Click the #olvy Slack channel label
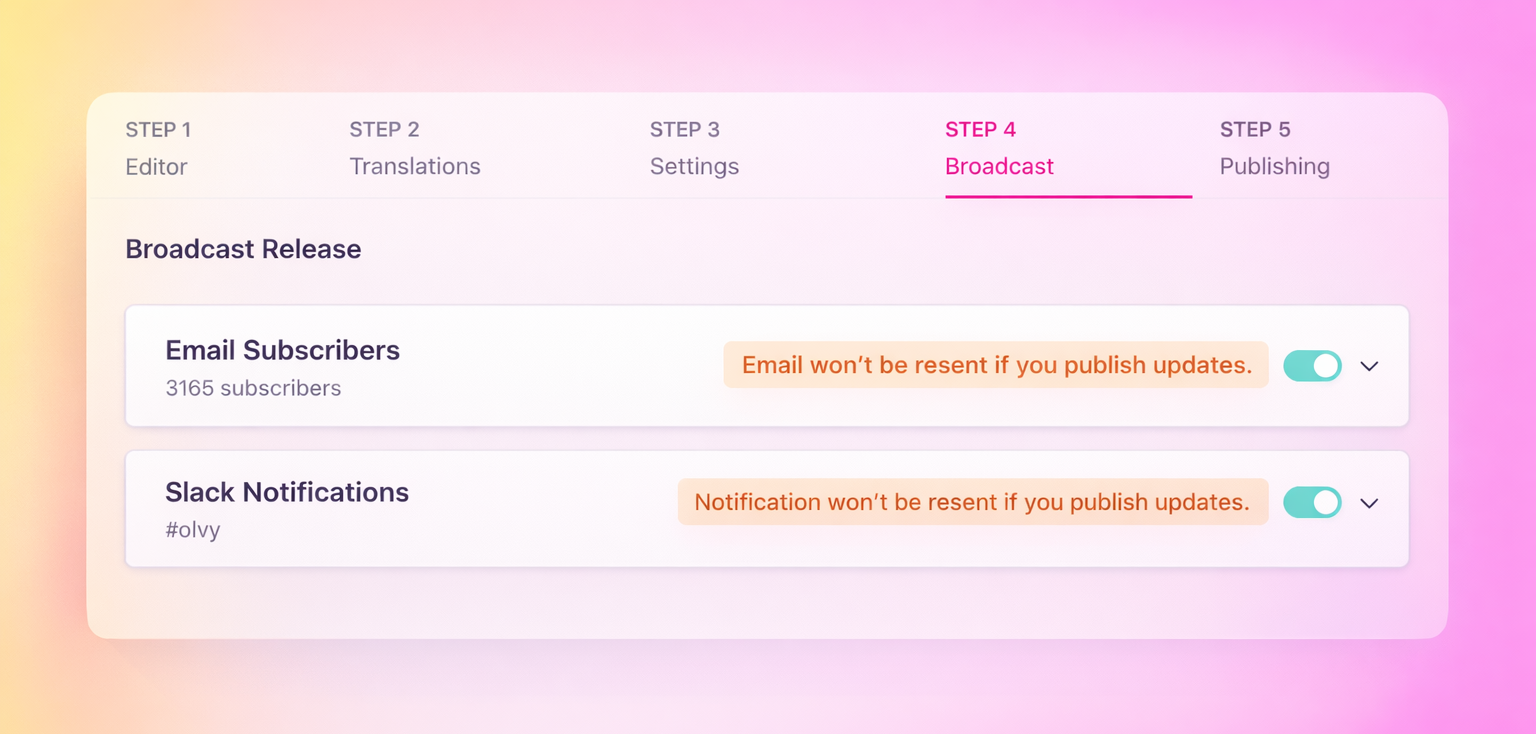 [x=193, y=529]
